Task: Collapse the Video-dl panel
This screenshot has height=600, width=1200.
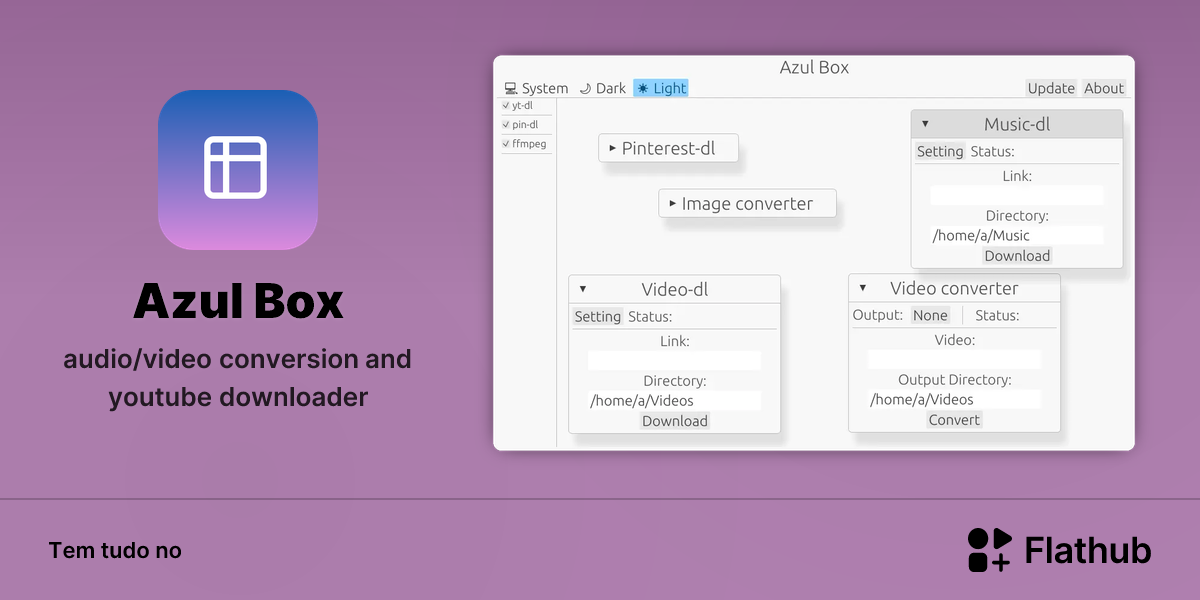Action: point(583,289)
